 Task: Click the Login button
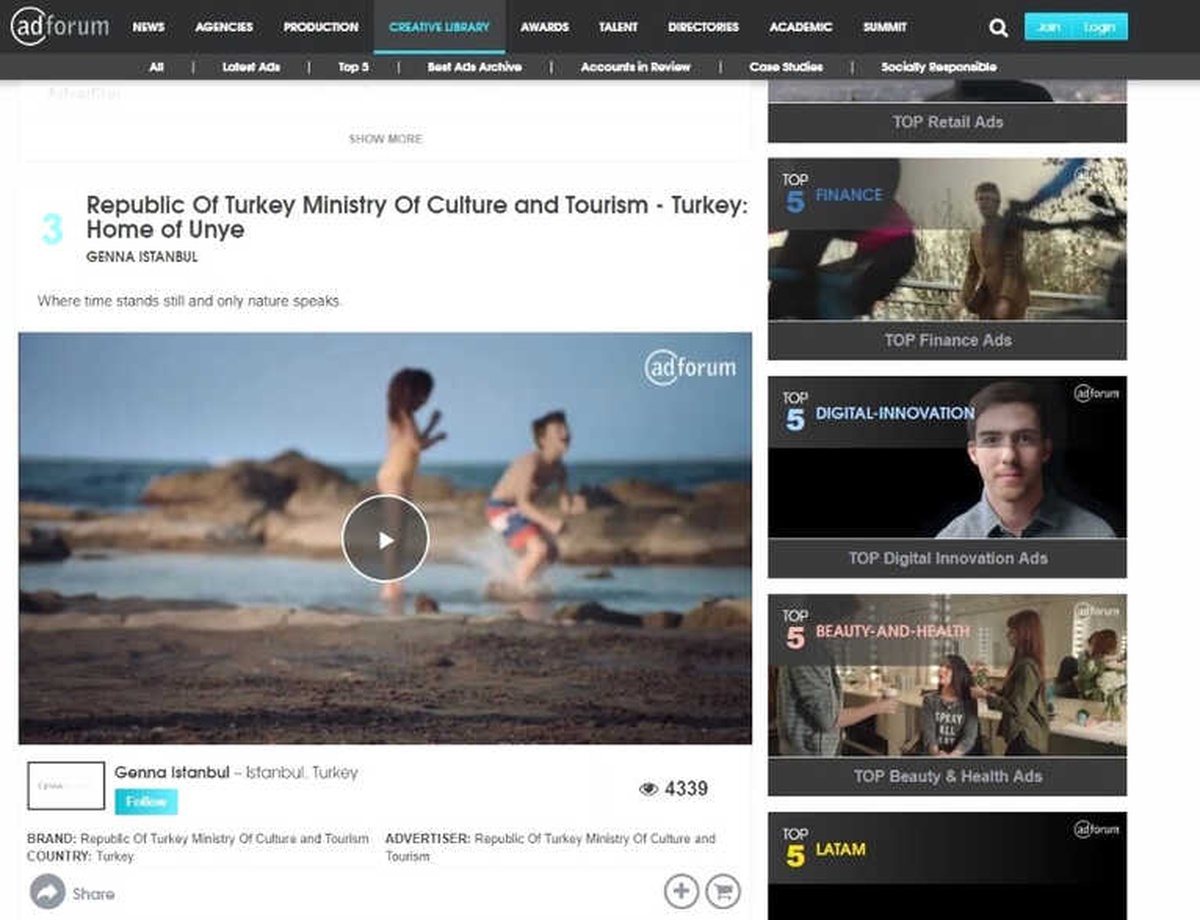[1099, 27]
